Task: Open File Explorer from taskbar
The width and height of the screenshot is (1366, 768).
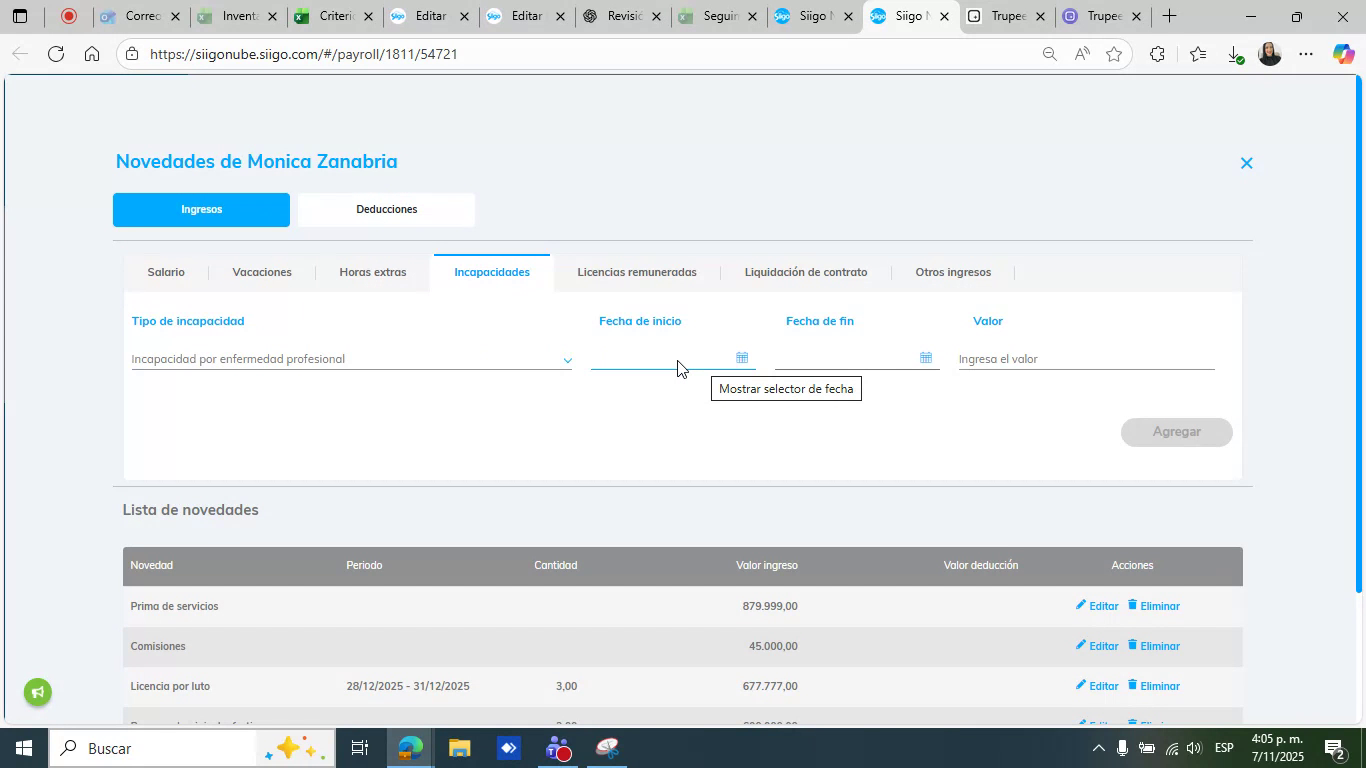Action: click(x=459, y=748)
